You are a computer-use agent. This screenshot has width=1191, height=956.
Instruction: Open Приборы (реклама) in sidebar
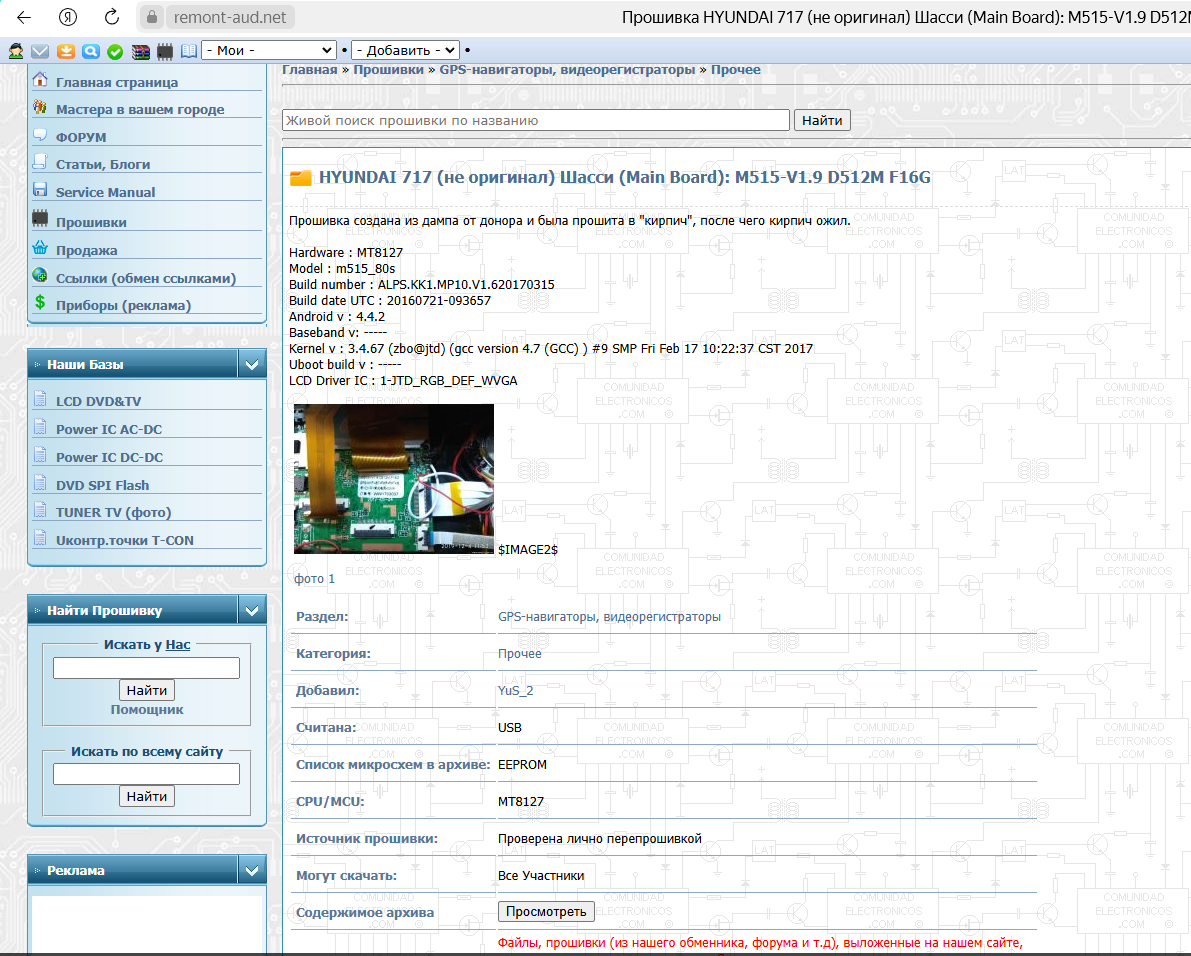click(123, 306)
